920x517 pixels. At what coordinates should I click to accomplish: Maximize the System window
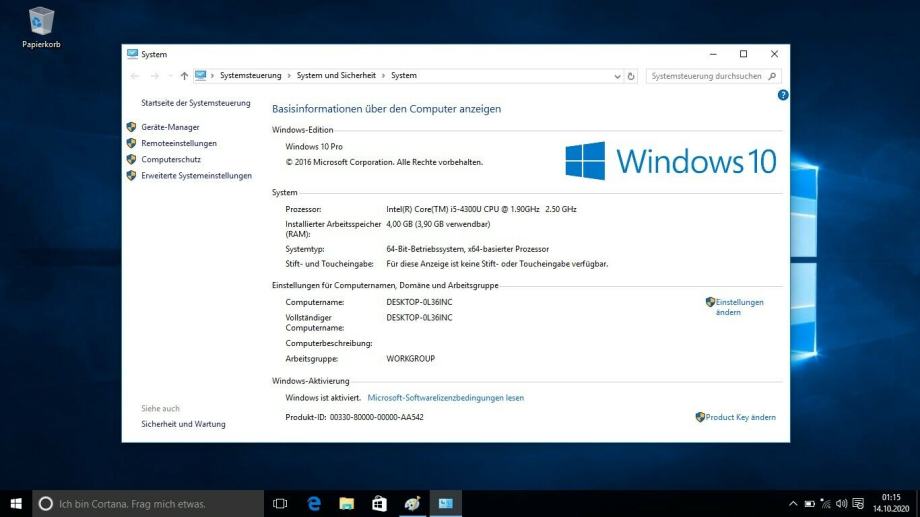(743, 54)
